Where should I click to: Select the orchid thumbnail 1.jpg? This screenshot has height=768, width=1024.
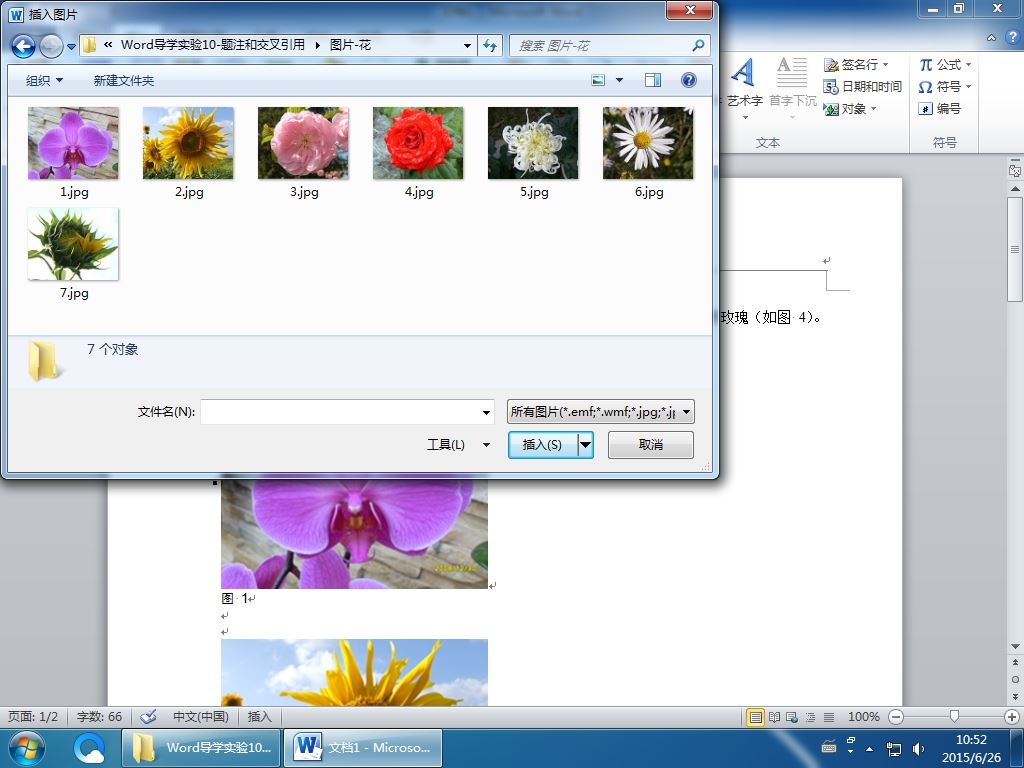click(73, 143)
